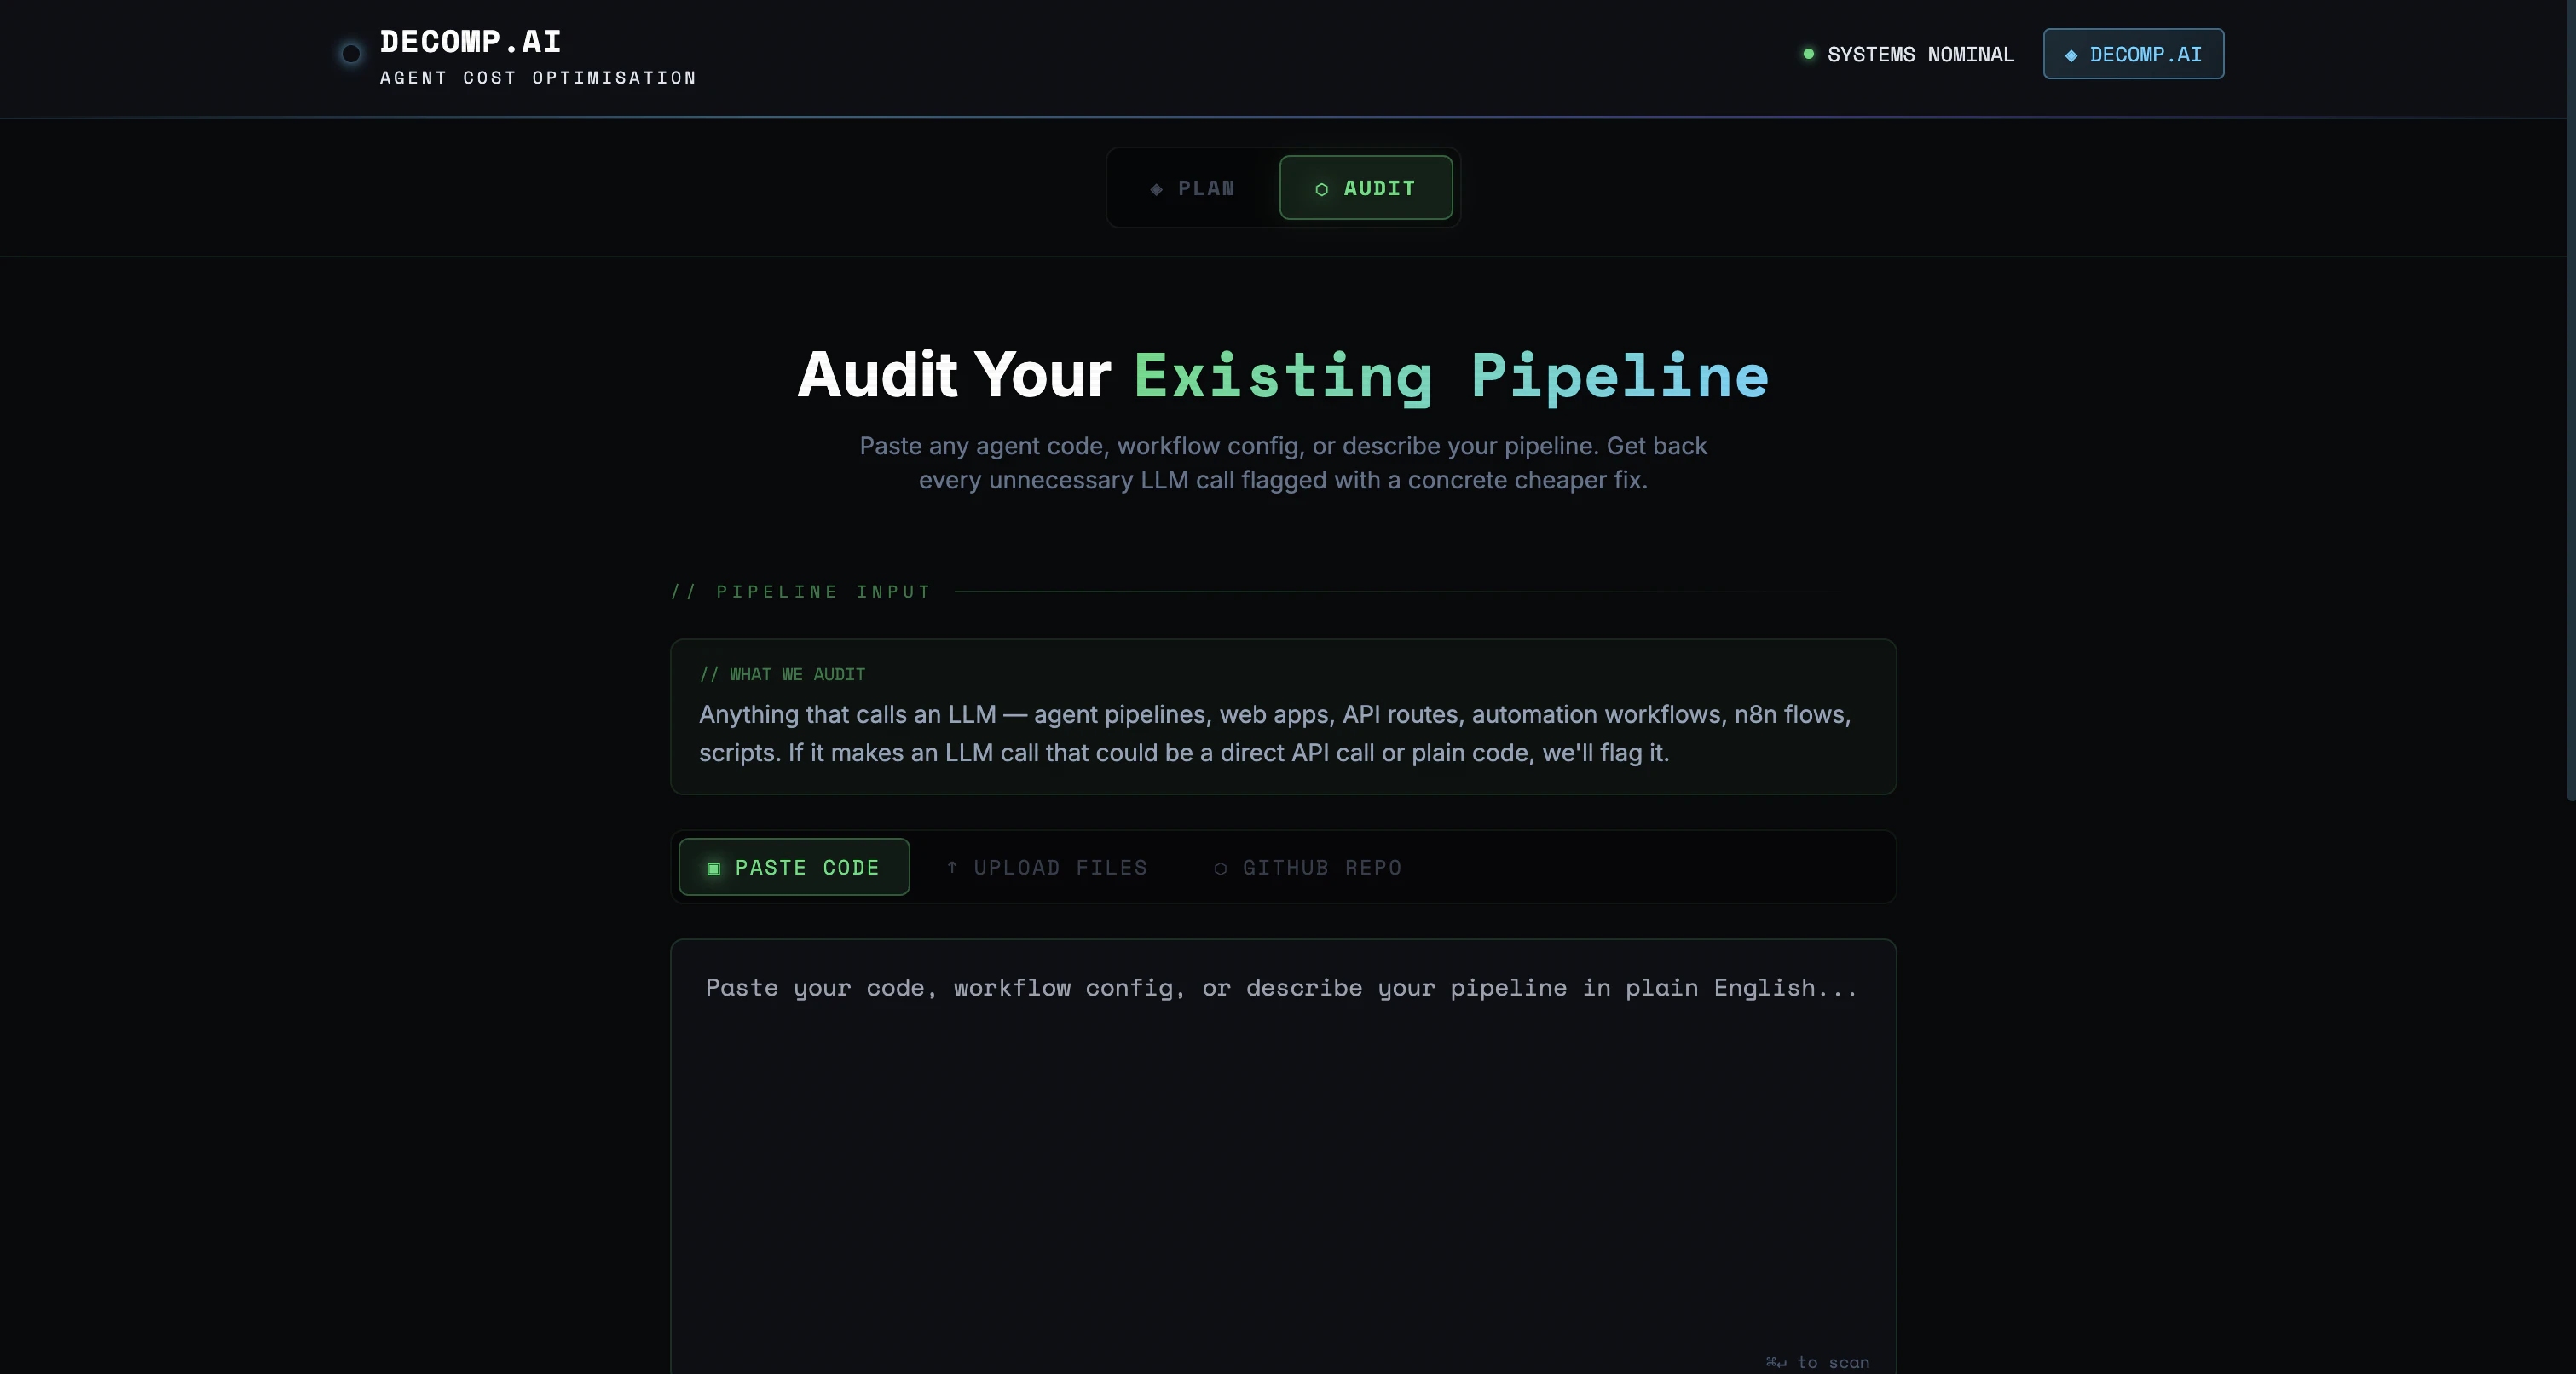The height and width of the screenshot is (1374, 2576).
Task: Select the AUDIT tab
Action: click(x=1365, y=188)
